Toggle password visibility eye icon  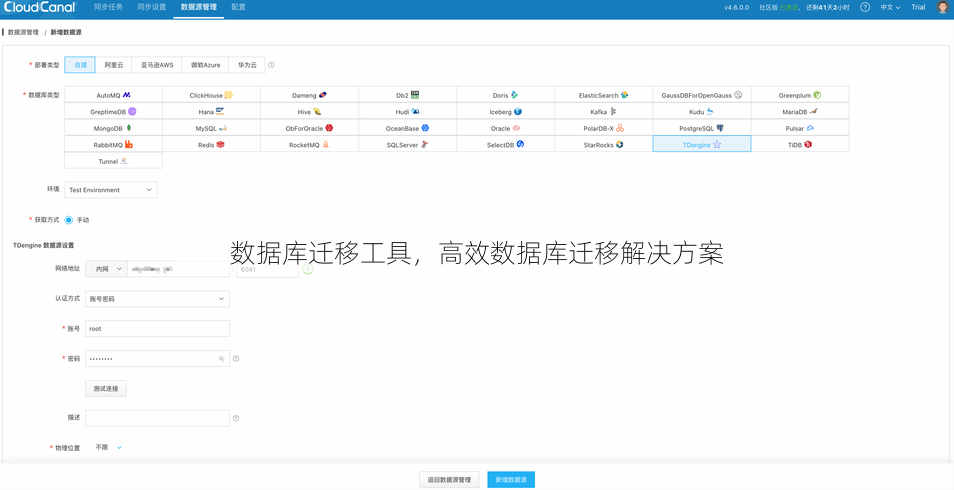(x=221, y=359)
